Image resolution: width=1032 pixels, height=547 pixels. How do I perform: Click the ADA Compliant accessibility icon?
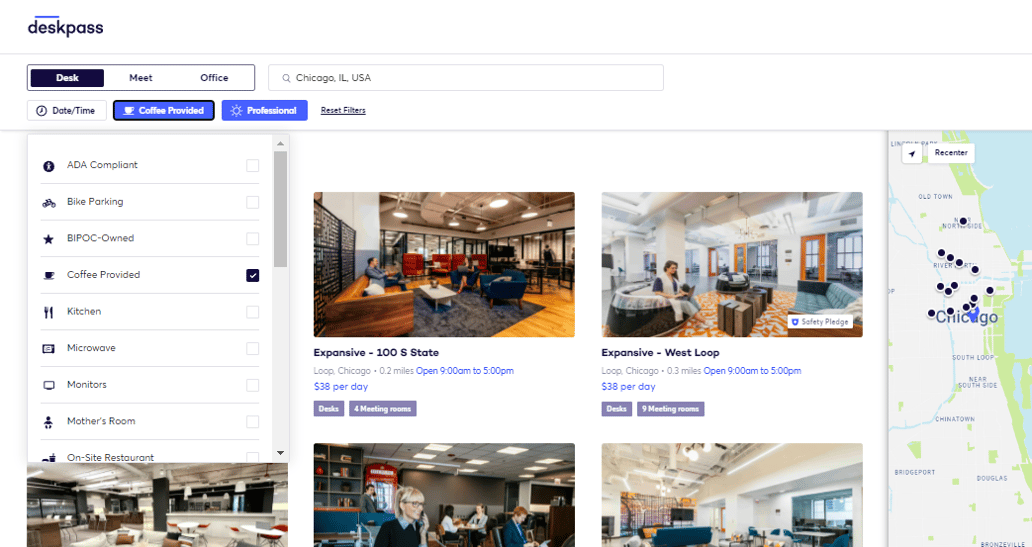click(49, 166)
